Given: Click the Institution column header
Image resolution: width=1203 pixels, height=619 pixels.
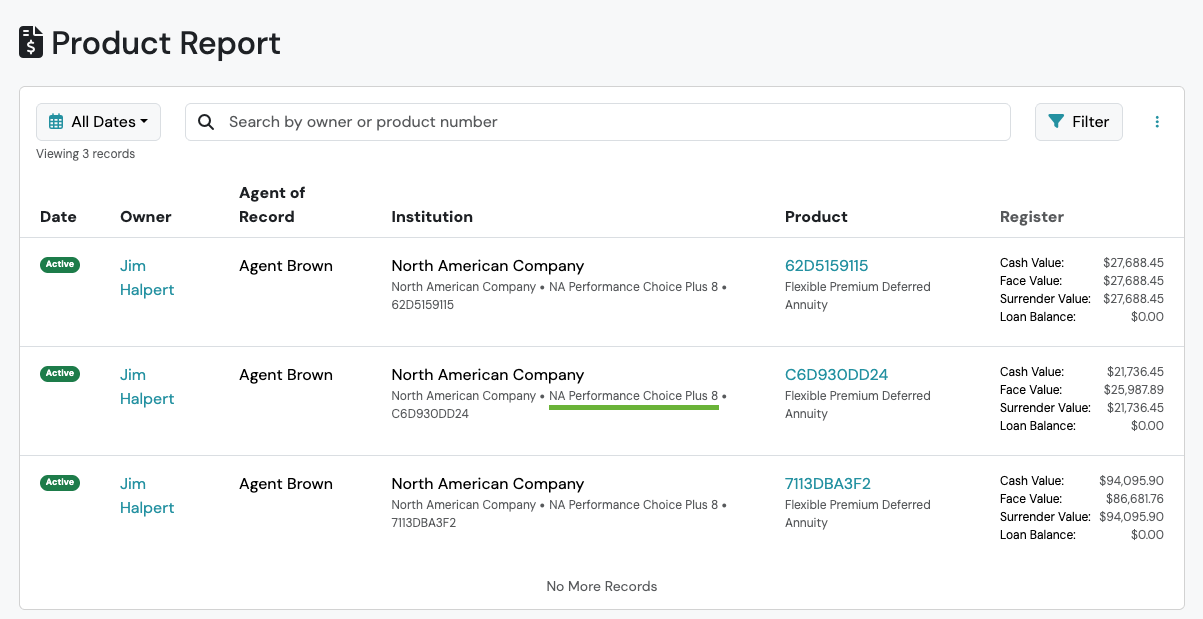Looking at the screenshot, I should [432, 217].
